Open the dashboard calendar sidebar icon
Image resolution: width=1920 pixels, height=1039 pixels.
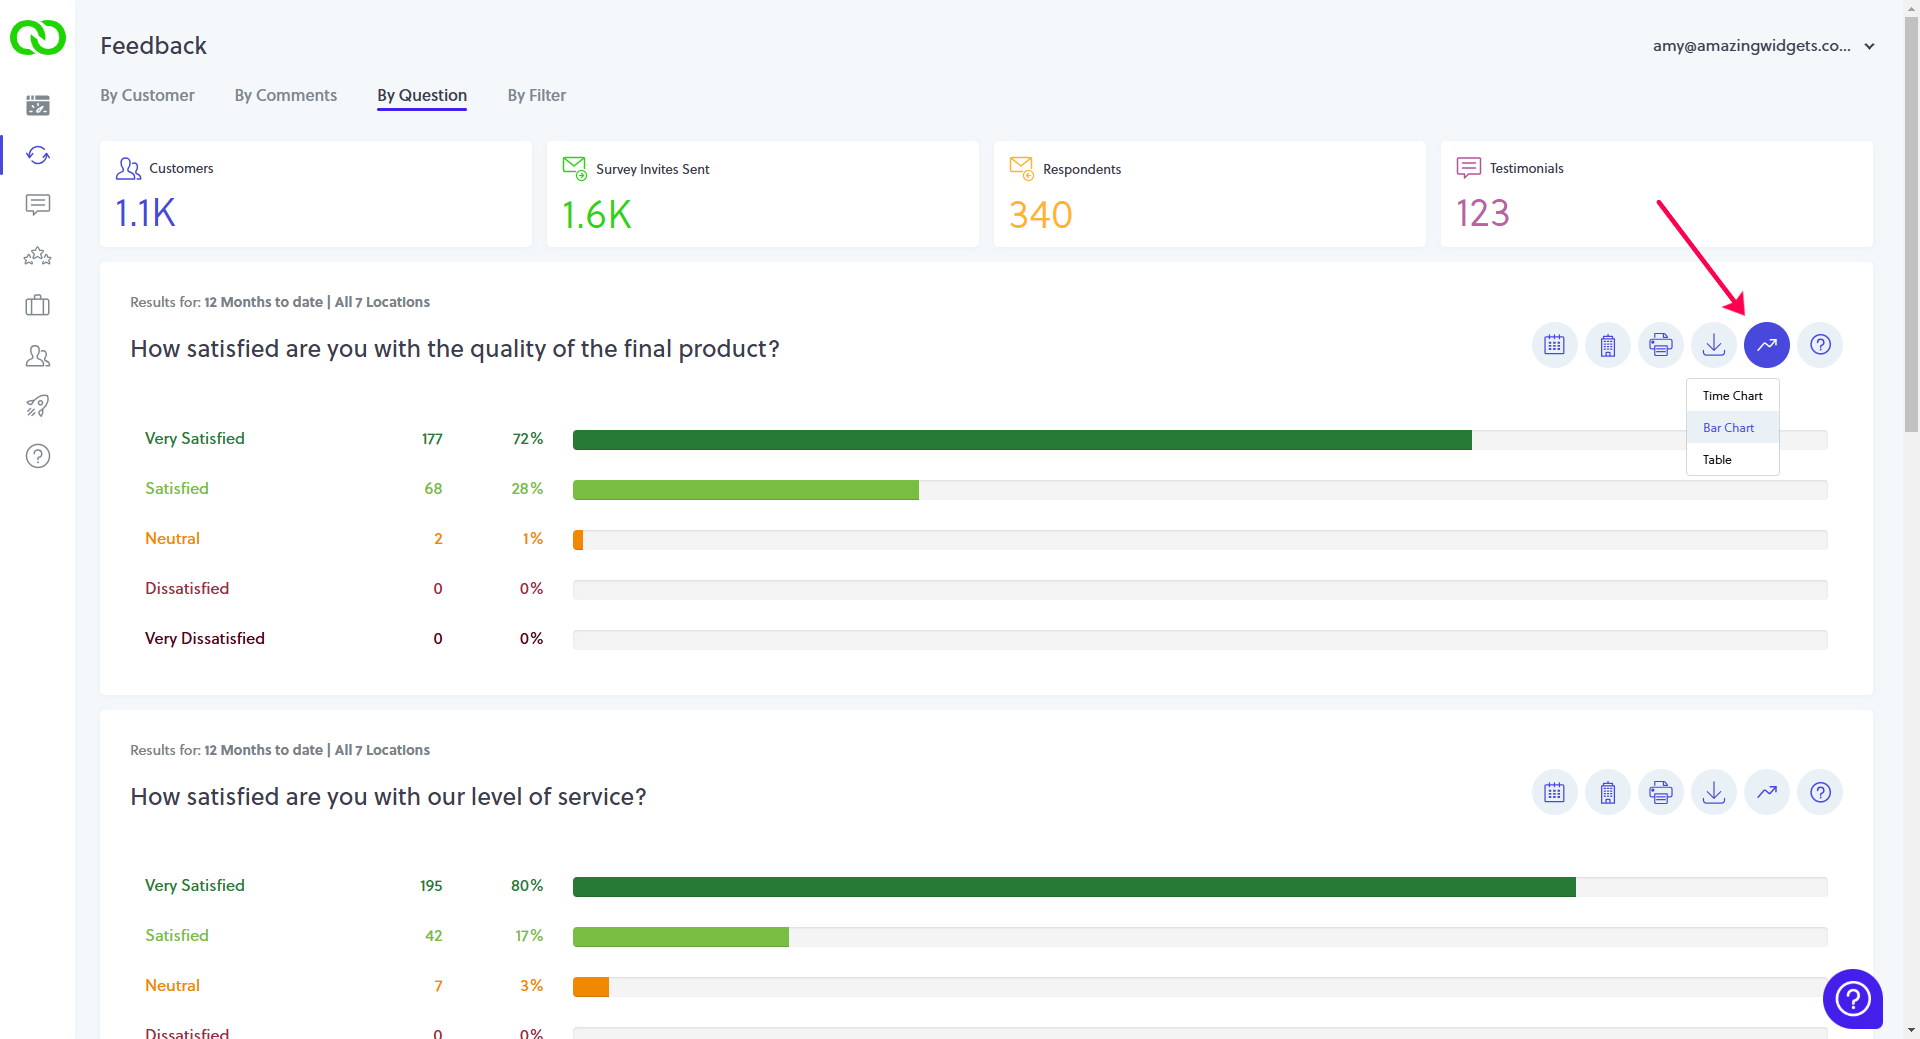coord(38,105)
